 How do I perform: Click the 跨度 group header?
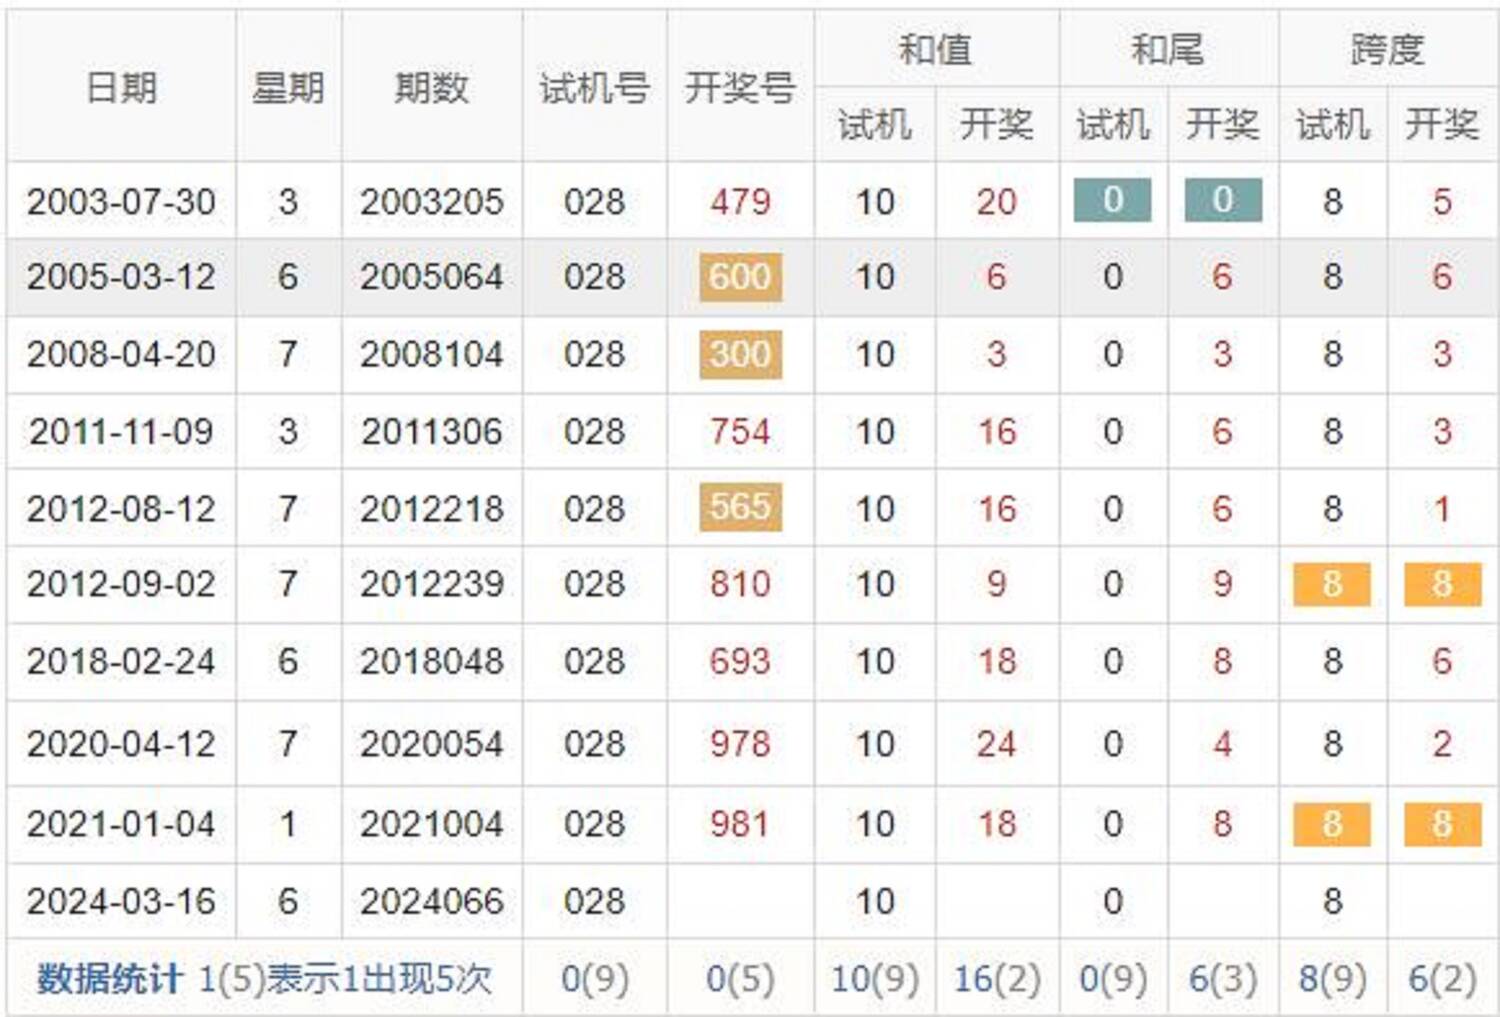1387,49
